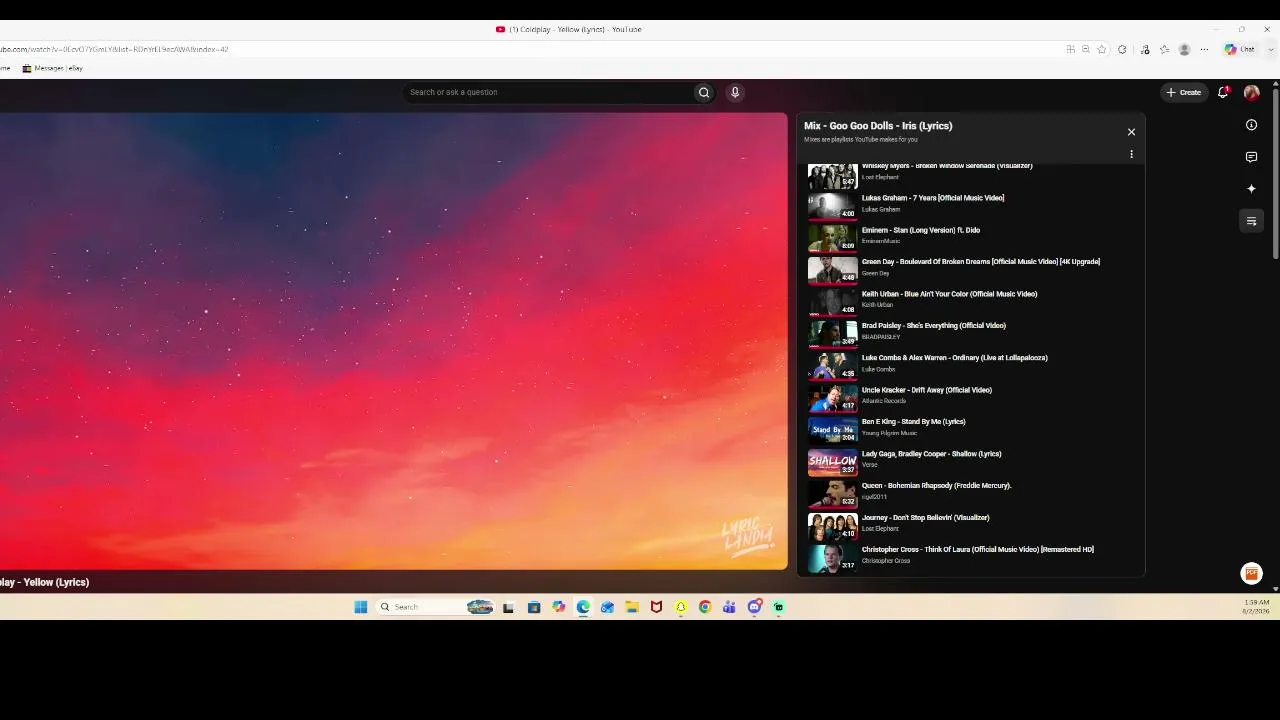
Task: Click the Eminem Stan video thumbnail
Action: coord(832,237)
